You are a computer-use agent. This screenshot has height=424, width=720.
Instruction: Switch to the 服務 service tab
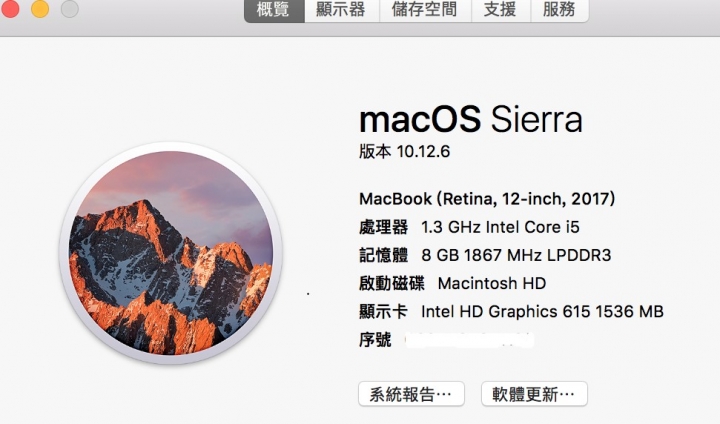[559, 10]
